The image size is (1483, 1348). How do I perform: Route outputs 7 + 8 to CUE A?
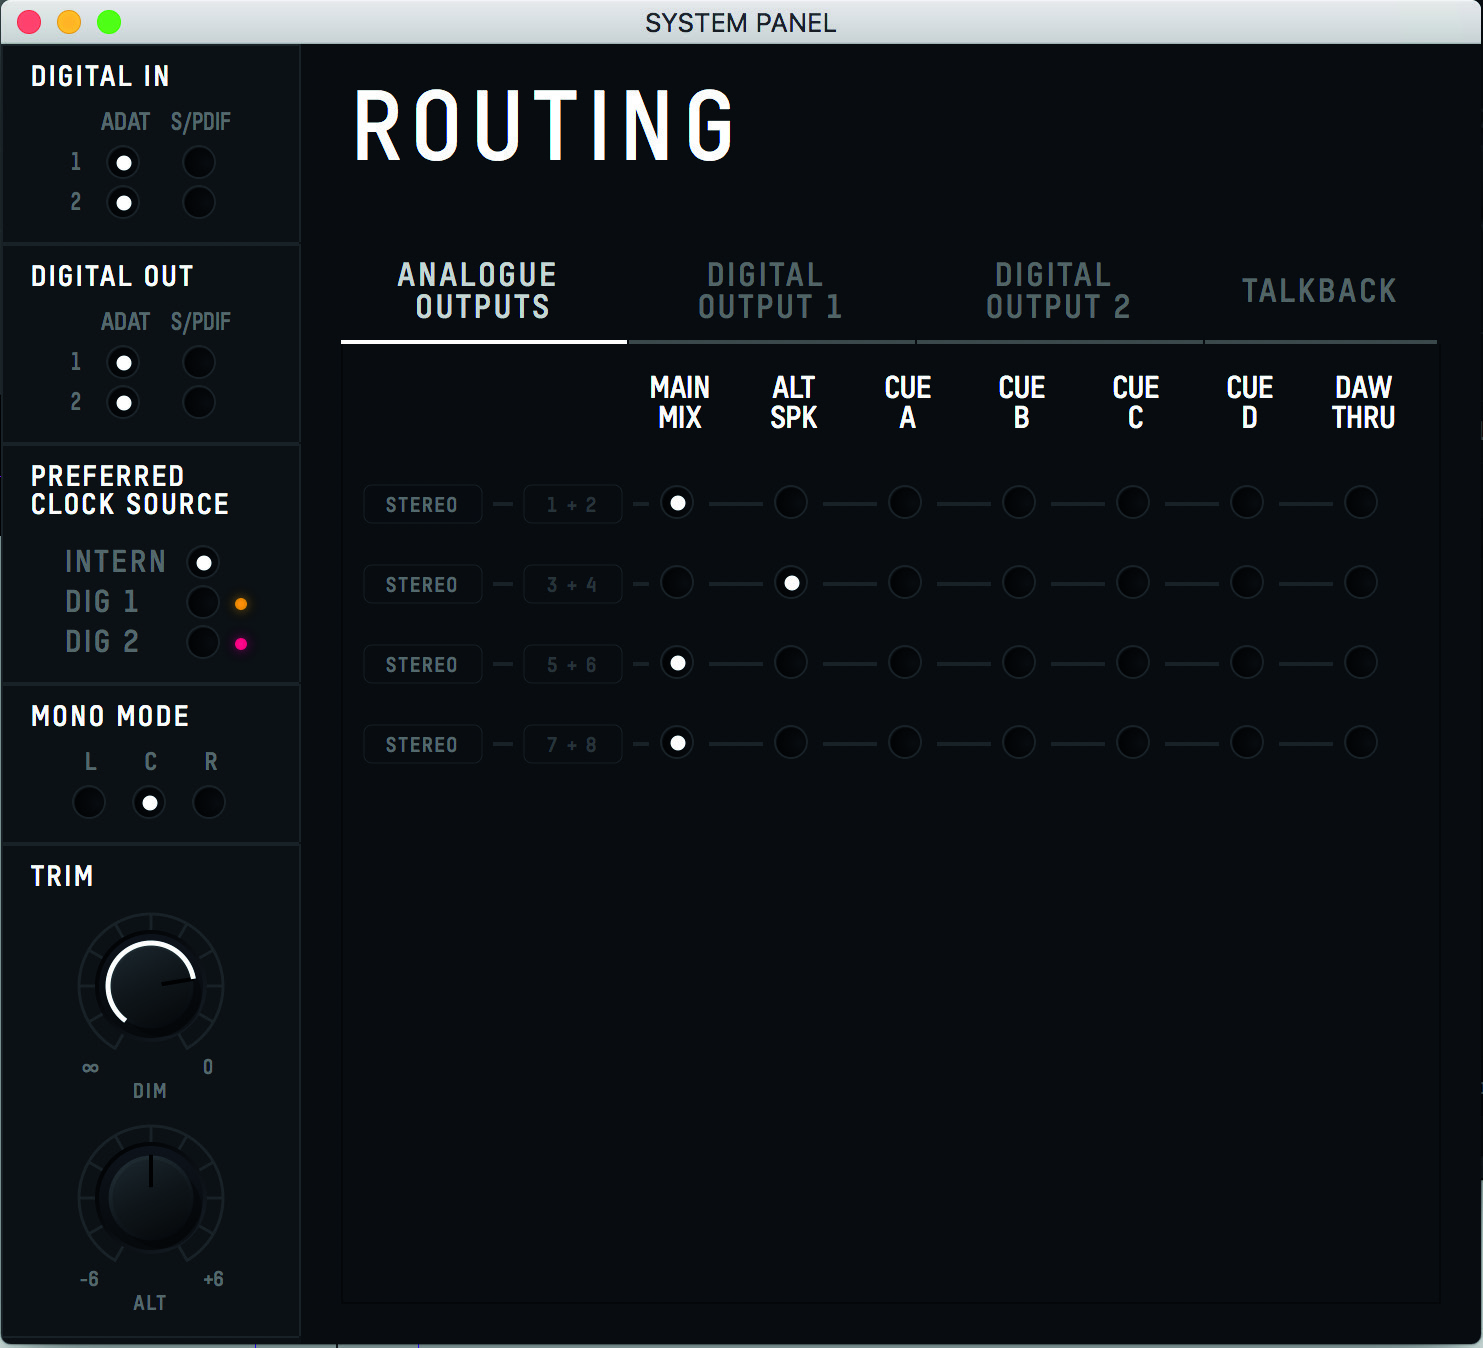pyautogui.click(x=905, y=742)
